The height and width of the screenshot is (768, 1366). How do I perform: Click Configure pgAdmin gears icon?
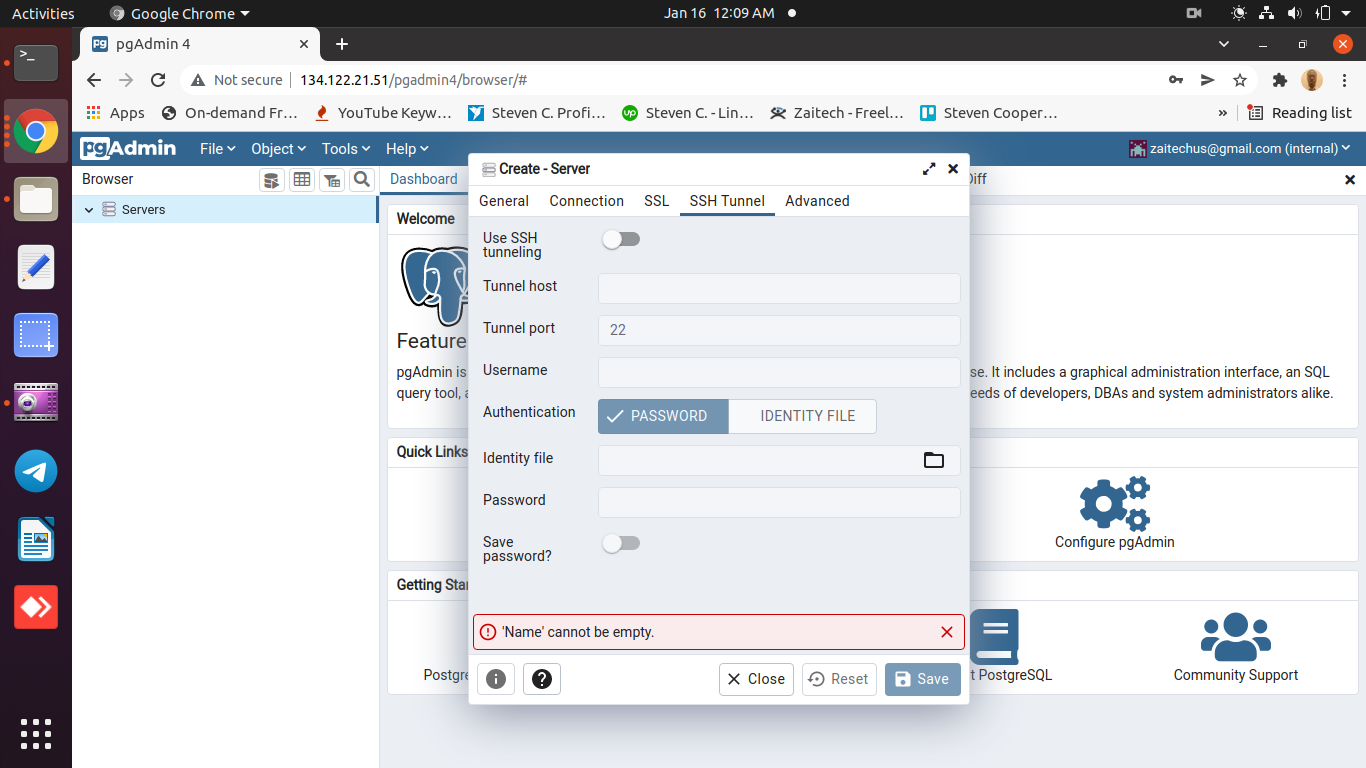coord(1115,503)
